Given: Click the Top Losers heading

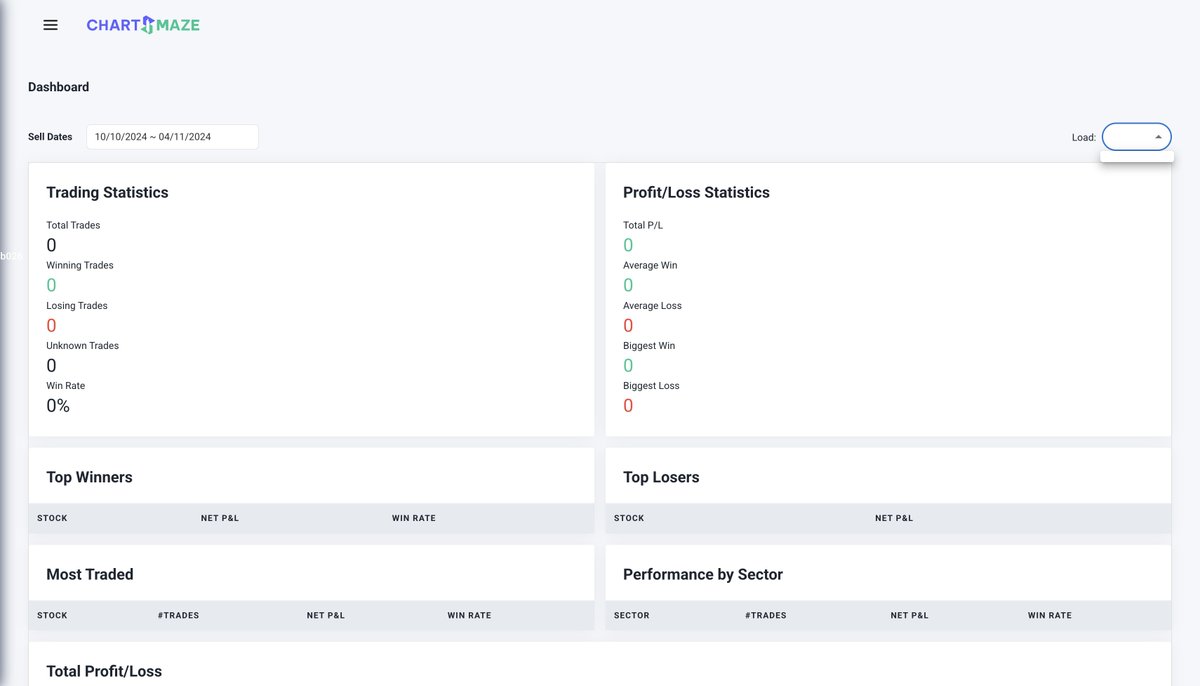Looking at the screenshot, I should 661,477.
